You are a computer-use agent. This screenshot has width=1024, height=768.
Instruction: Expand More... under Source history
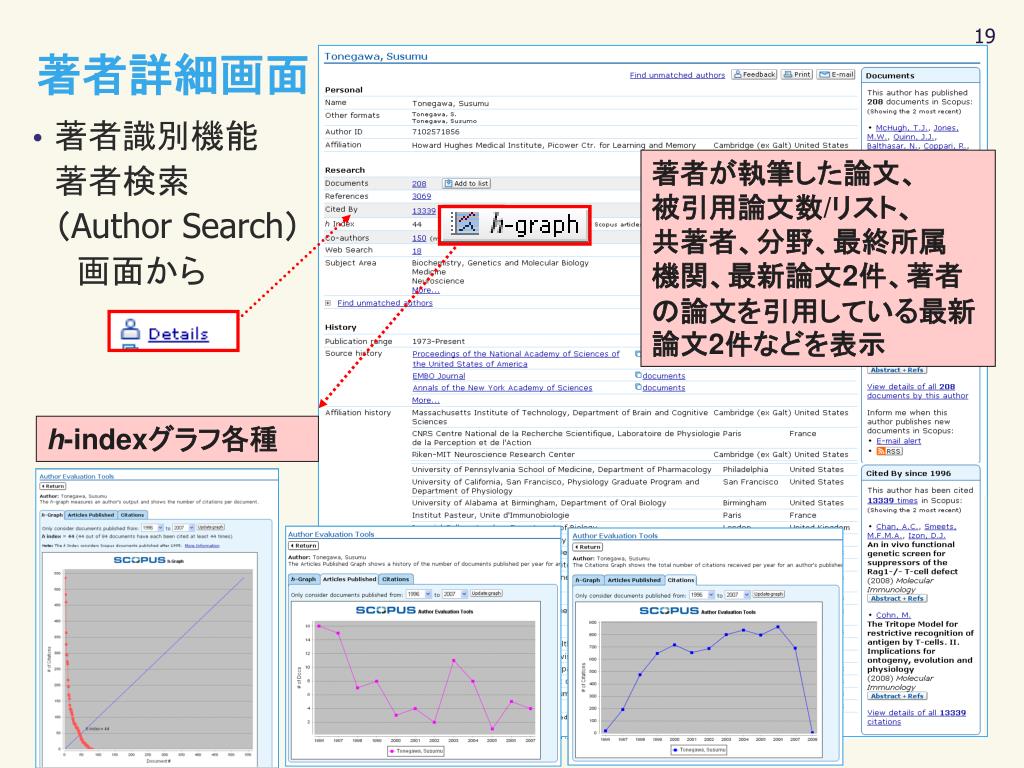pos(425,400)
